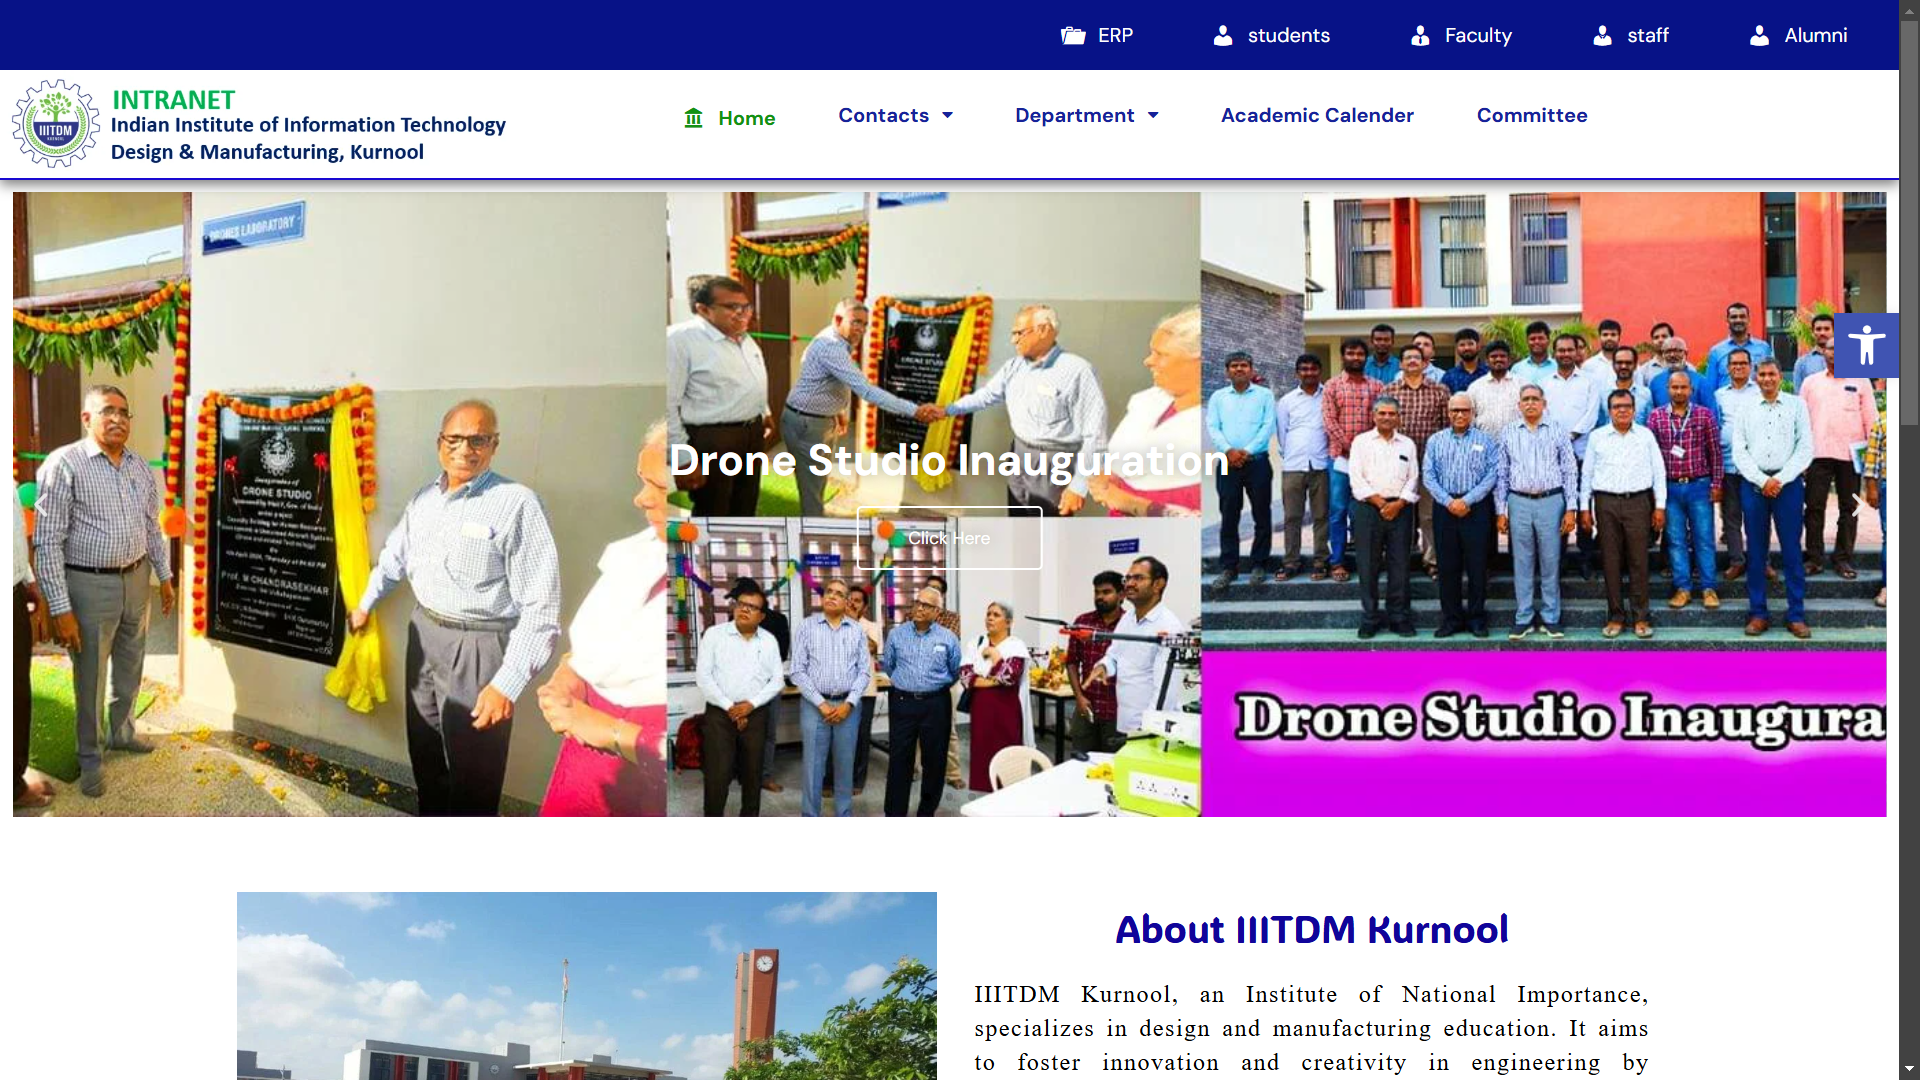Open the accessibility tools widget
The height and width of the screenshot is (1080, 1920).
pyautogui.click(x=1866, y=346)
